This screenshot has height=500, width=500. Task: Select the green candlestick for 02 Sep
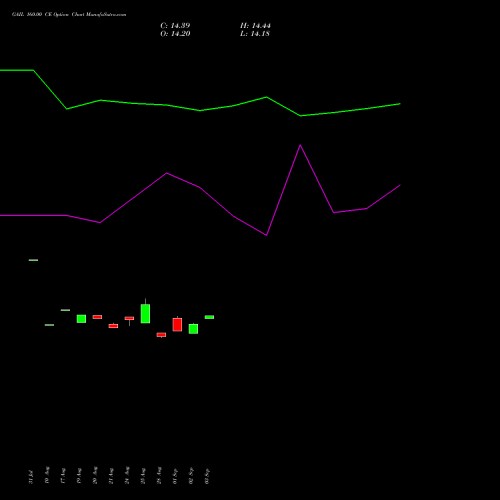pyautogui.click(x=193, y=329)
